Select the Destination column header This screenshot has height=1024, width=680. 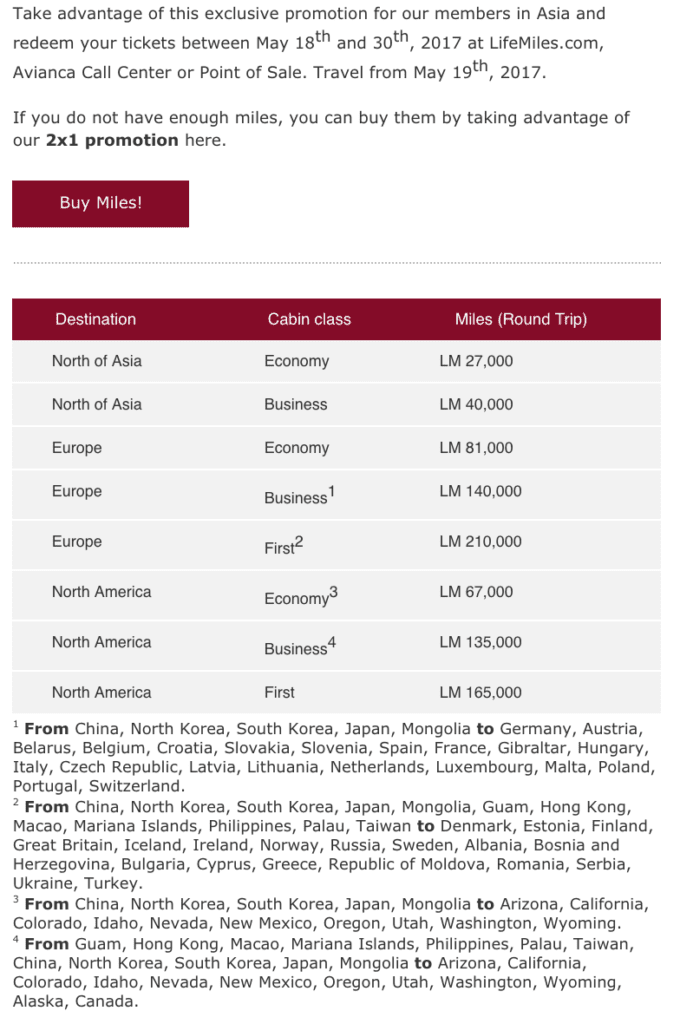(95, 319)
